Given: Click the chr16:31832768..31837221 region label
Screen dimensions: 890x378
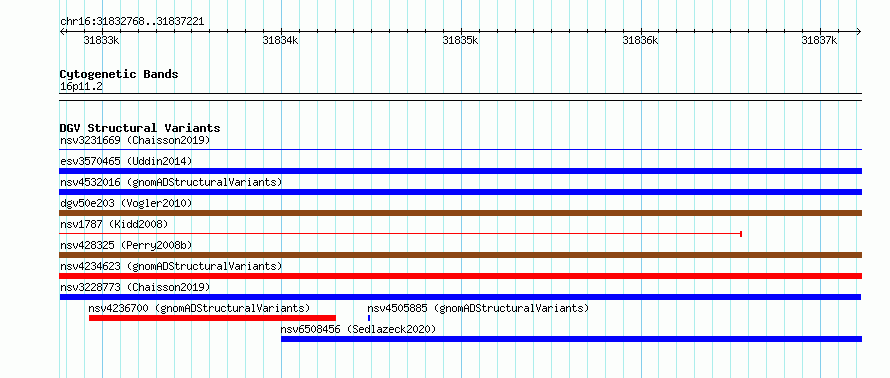Looking at the screenshot, I should tap(132, 22).
